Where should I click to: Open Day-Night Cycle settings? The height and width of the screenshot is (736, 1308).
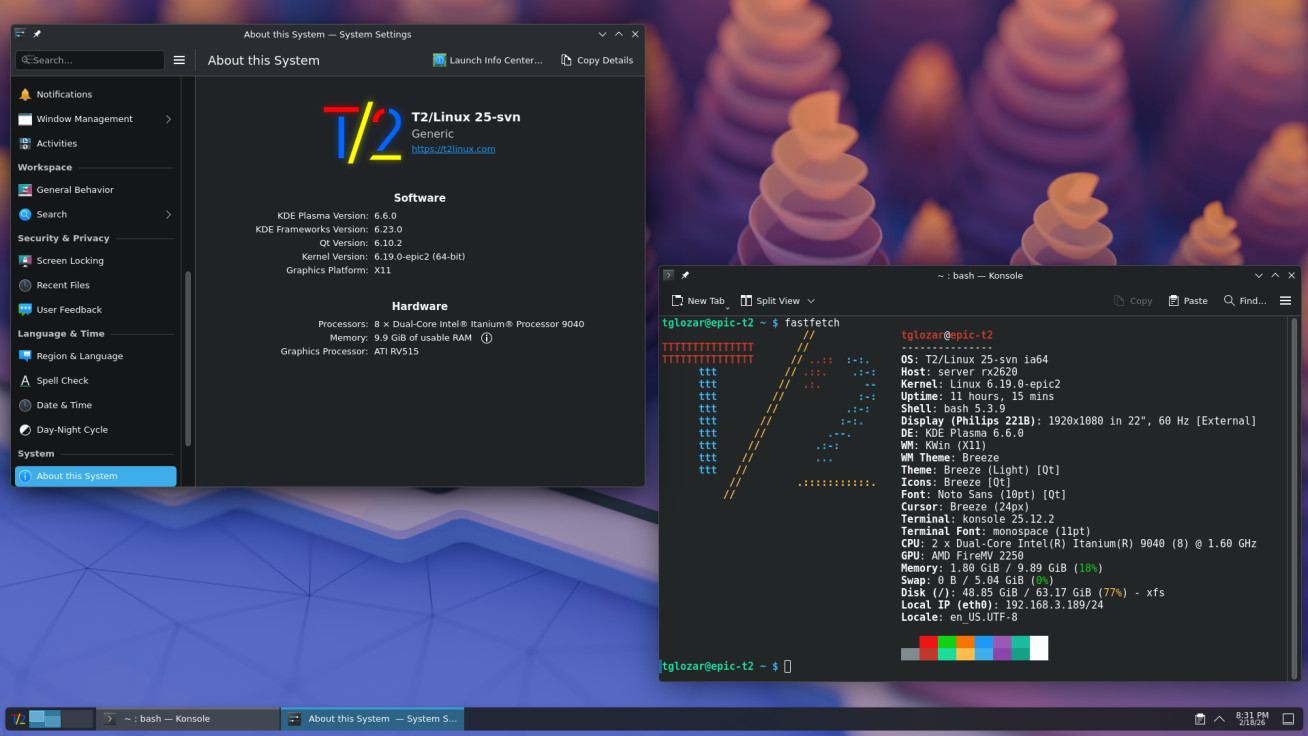point(95,430)
